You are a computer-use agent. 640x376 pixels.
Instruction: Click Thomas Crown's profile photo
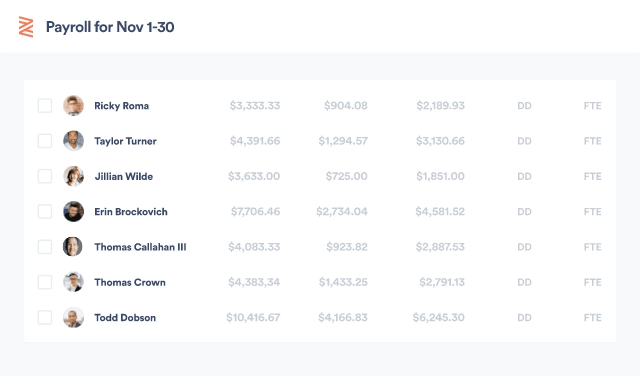coord(73,282)
